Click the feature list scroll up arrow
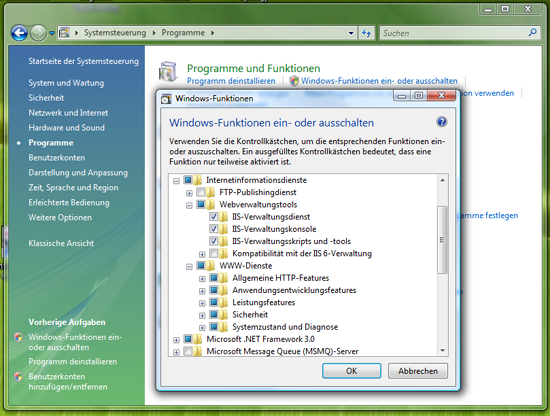This screenshot has width=550, height=416. tap(442, 180)
